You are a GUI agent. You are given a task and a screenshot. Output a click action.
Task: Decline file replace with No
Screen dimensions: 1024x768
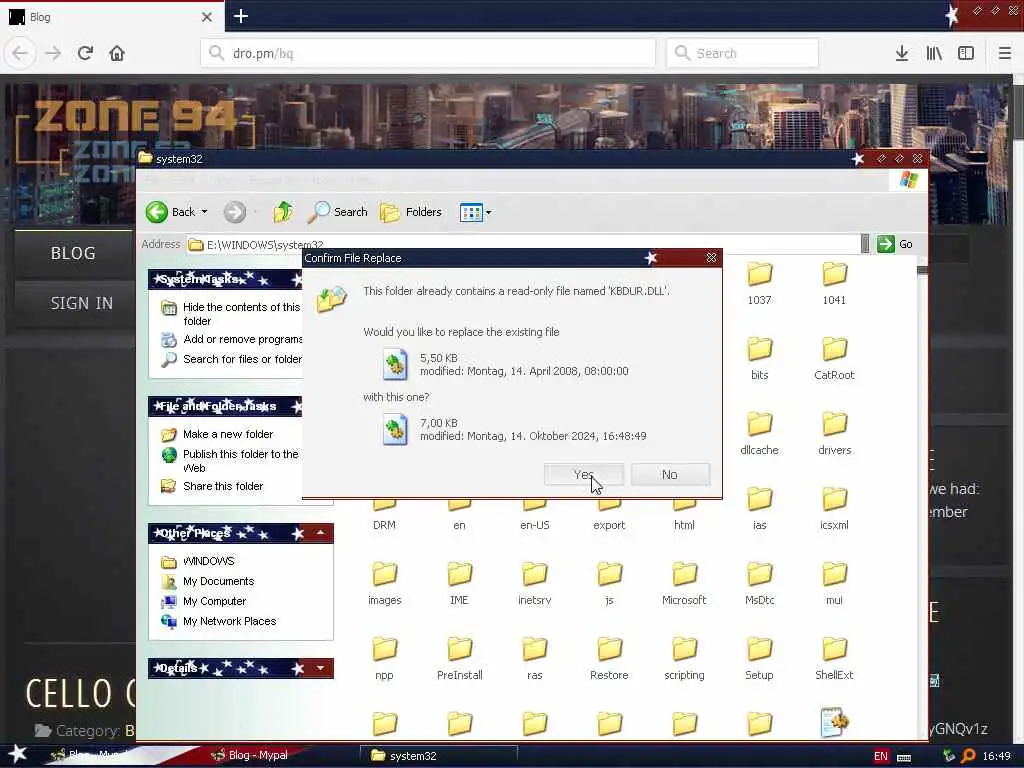click(670, 475)
